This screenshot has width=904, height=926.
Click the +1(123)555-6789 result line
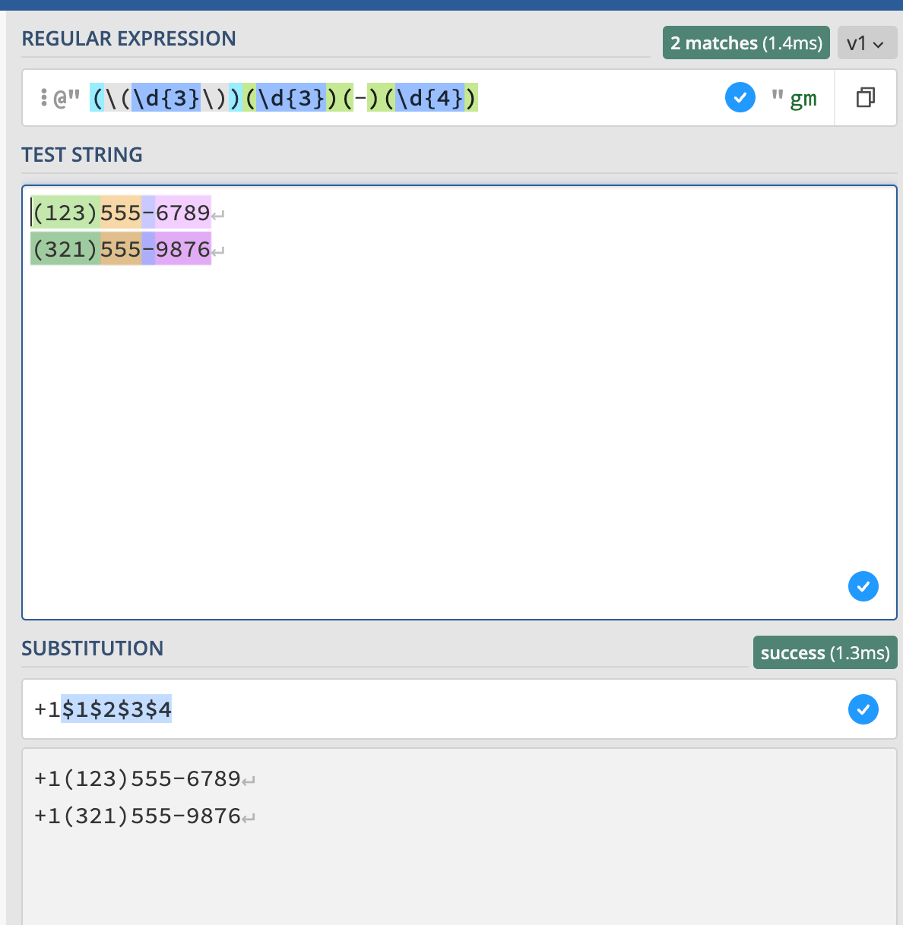[x=137, y=778]
